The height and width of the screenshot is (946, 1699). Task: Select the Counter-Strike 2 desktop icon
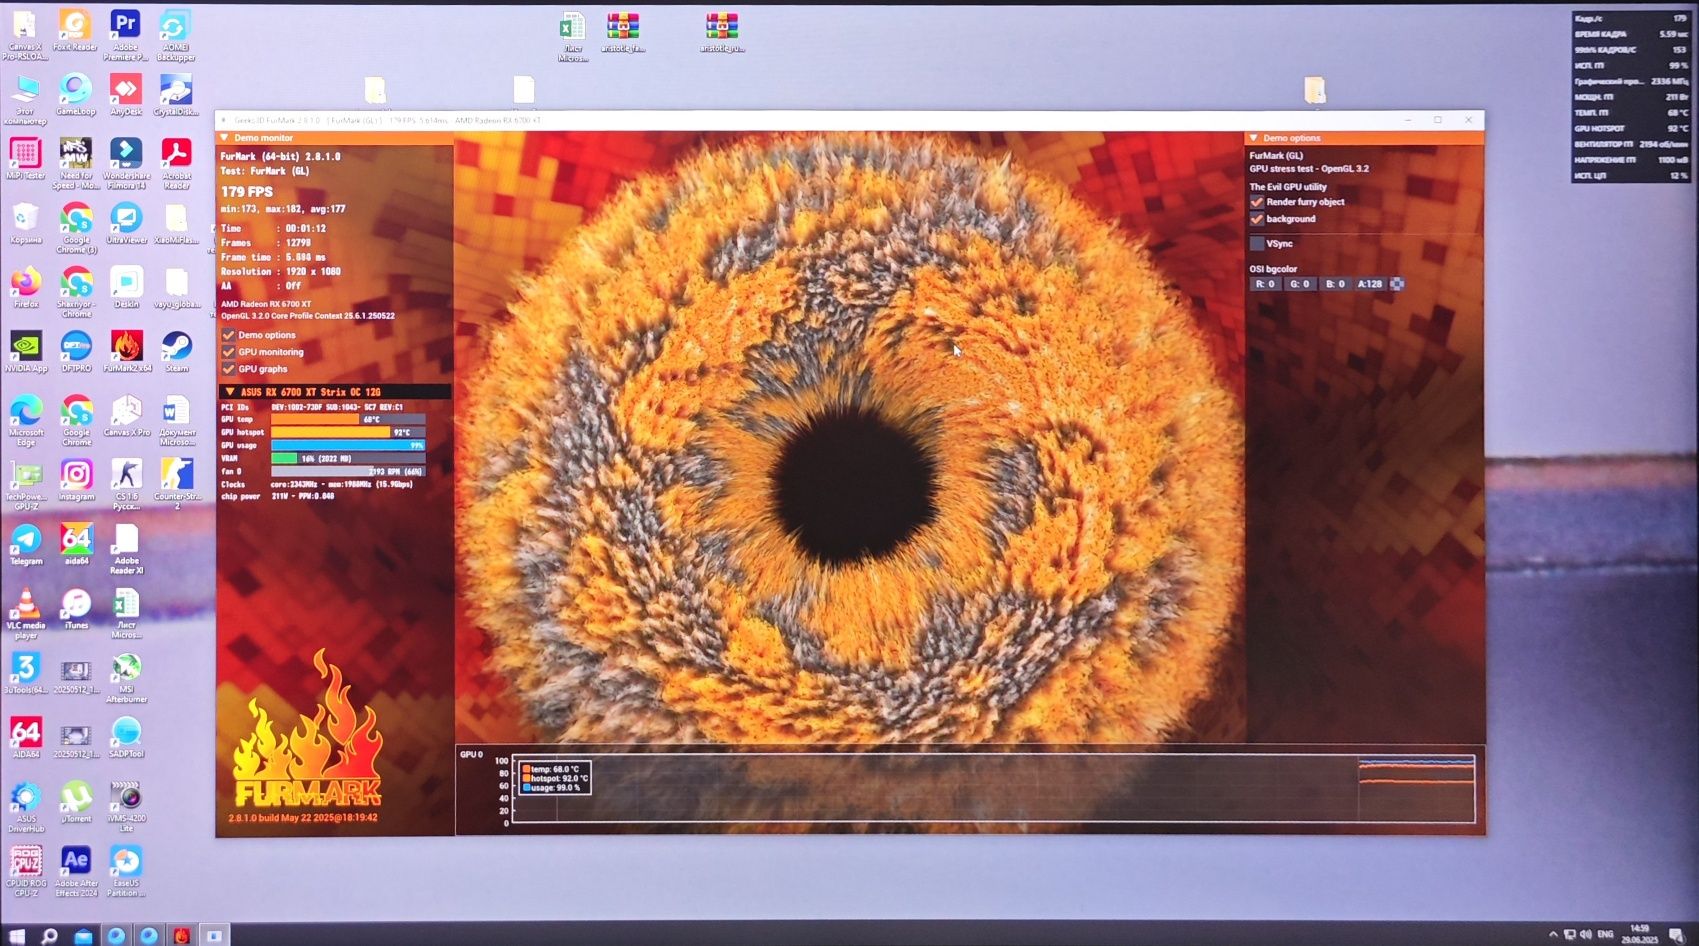click(x=177, y=485)
